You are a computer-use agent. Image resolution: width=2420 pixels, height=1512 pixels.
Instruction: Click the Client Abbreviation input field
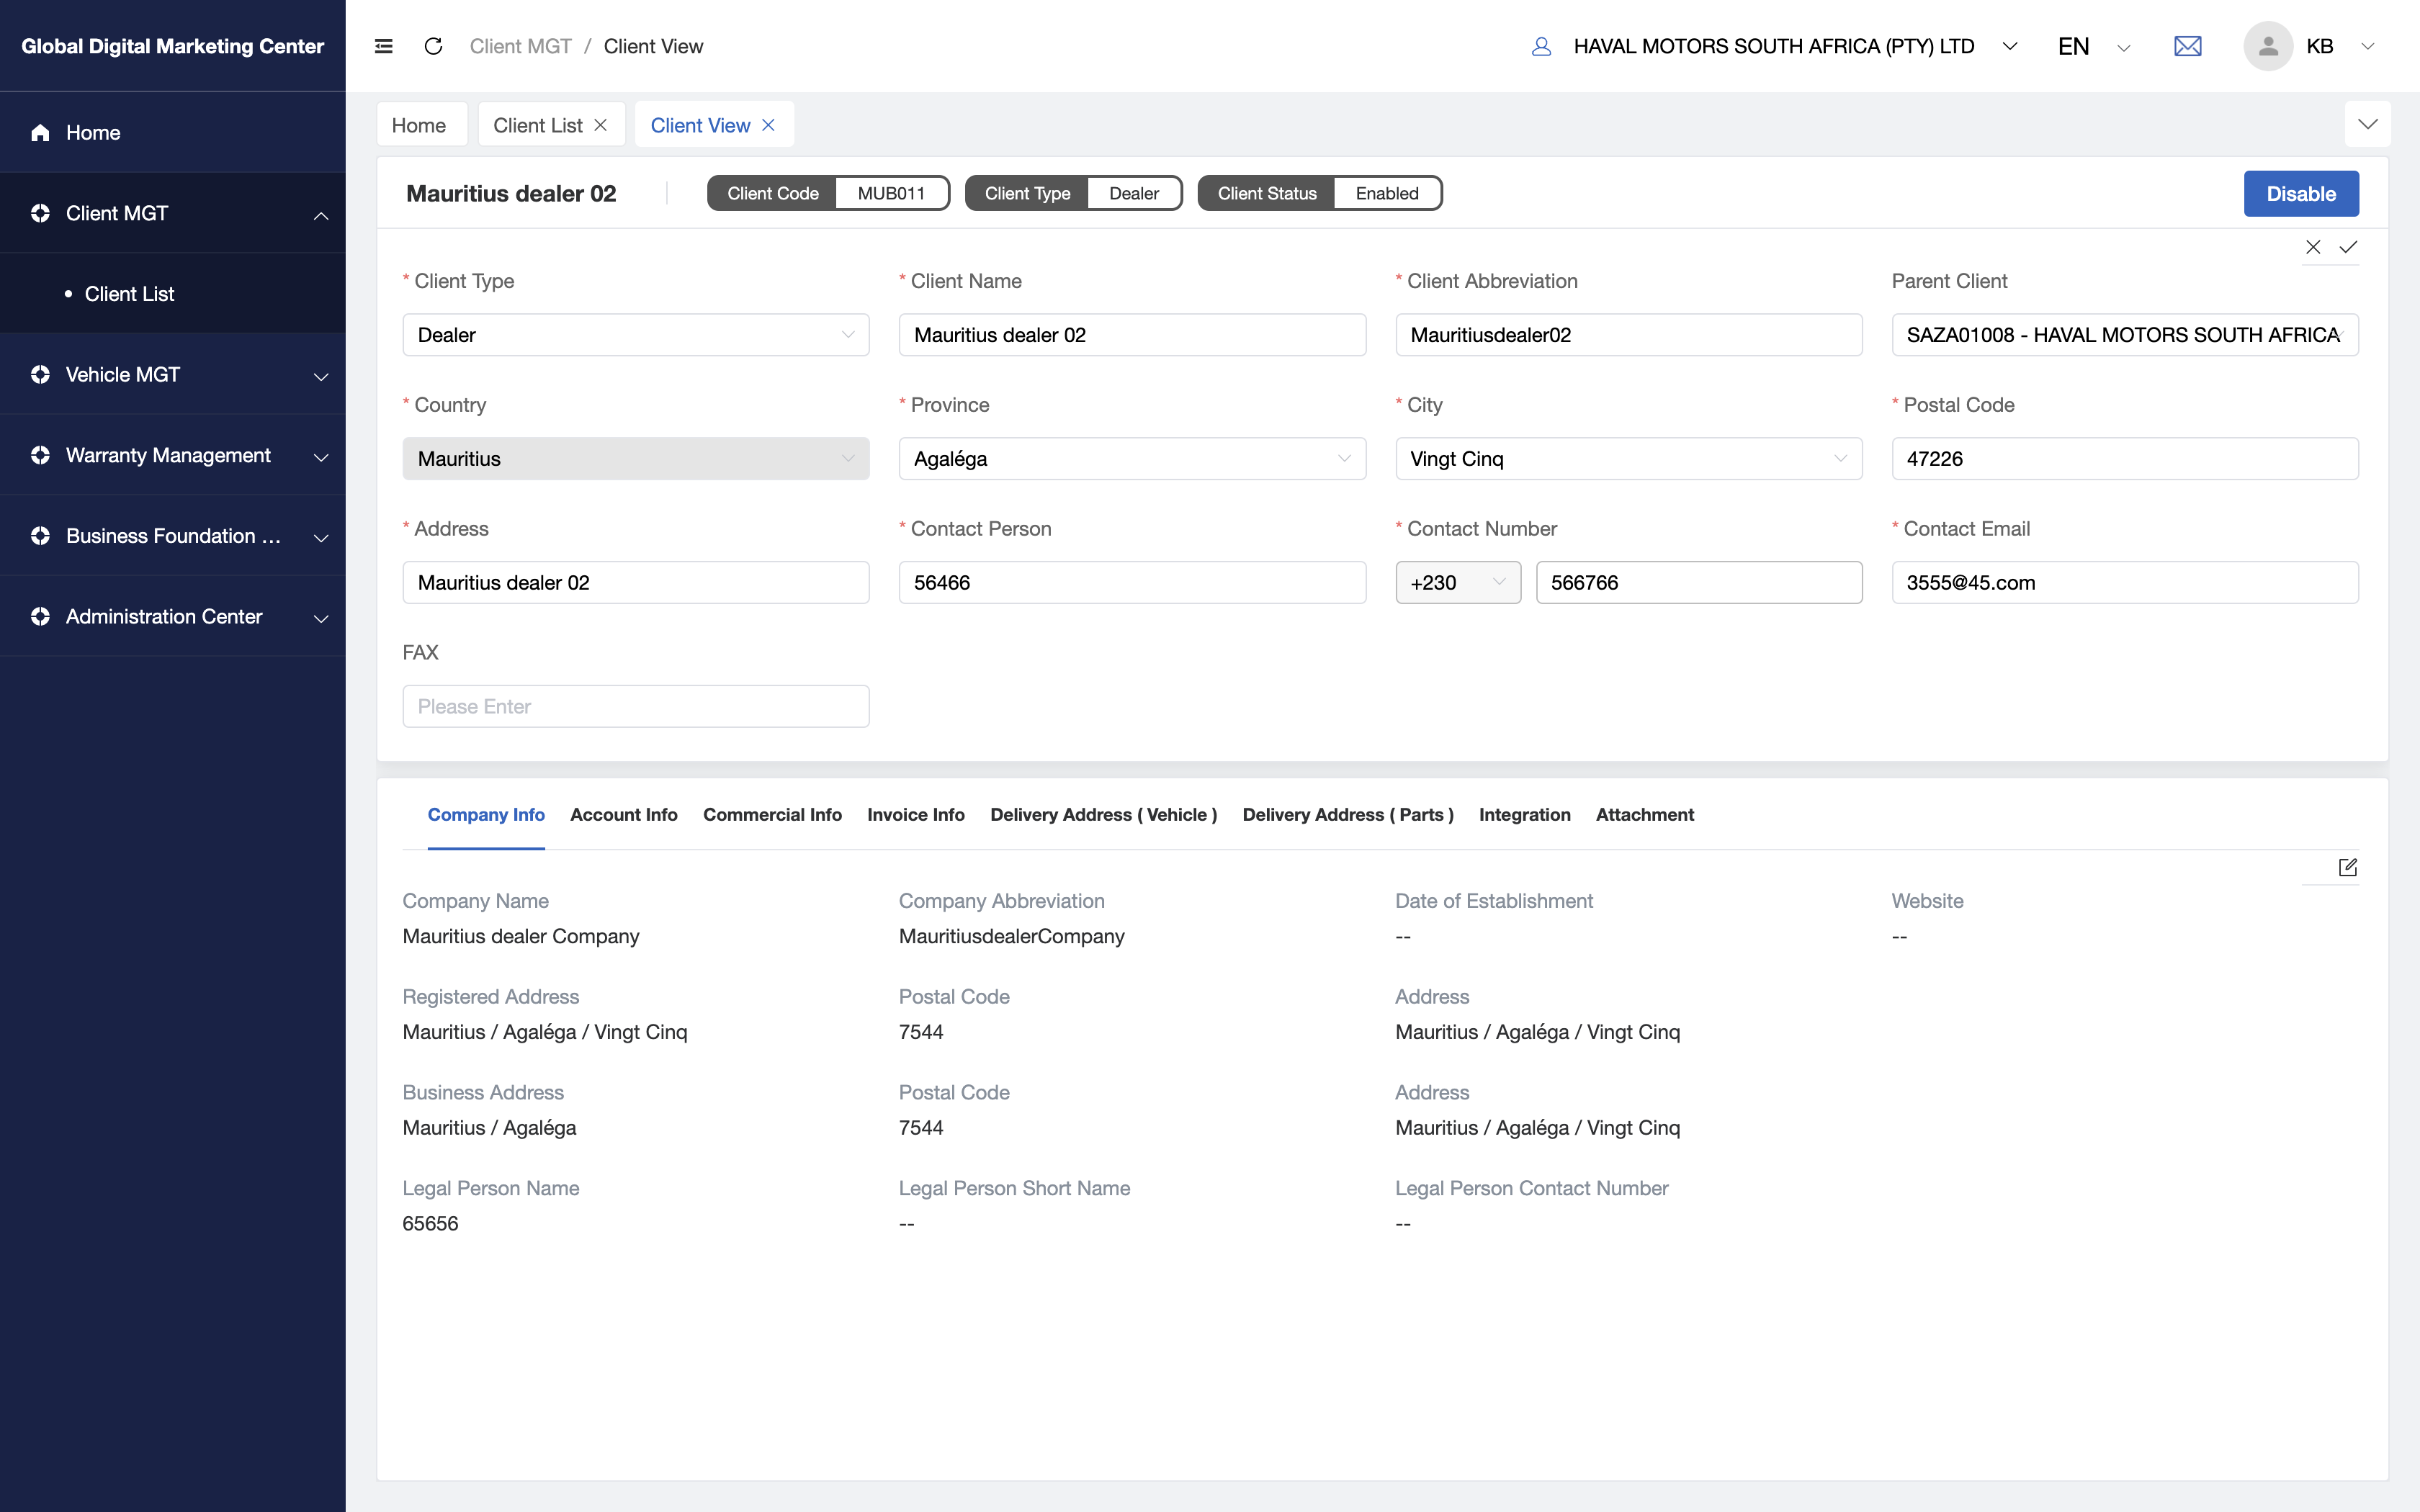[1628, 335]
